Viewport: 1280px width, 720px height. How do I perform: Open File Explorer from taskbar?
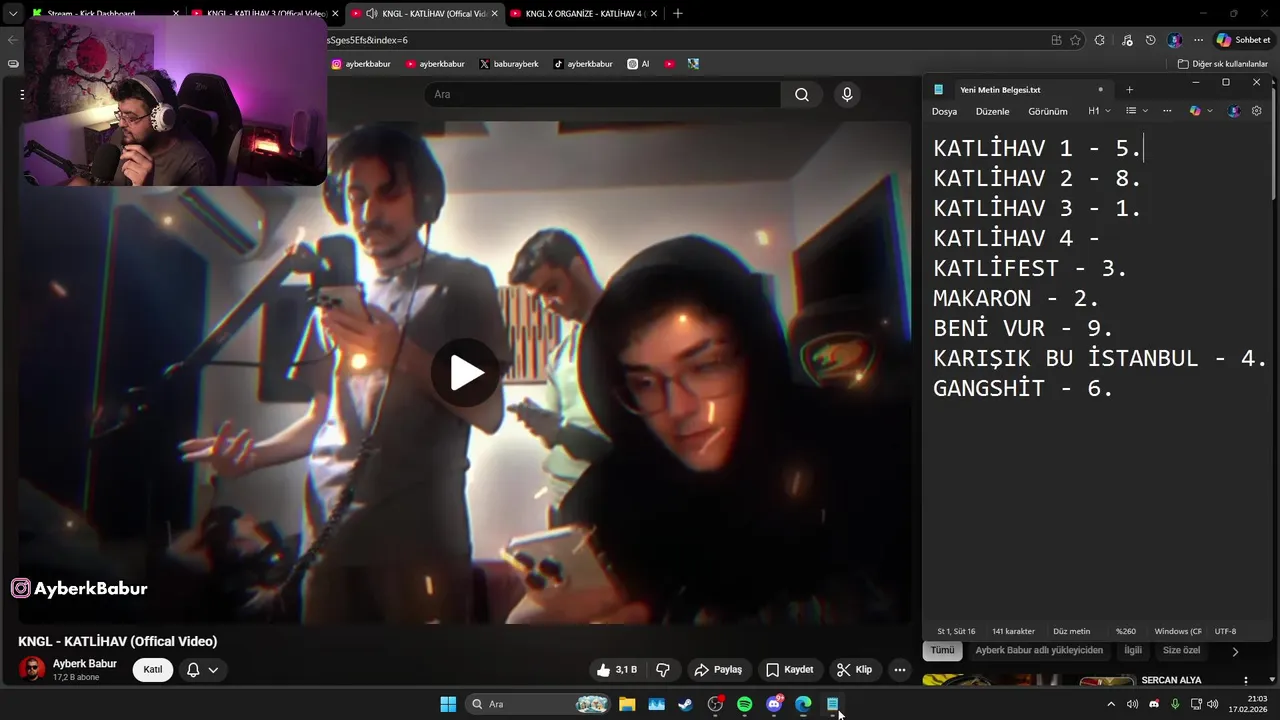tap(627, 704)
